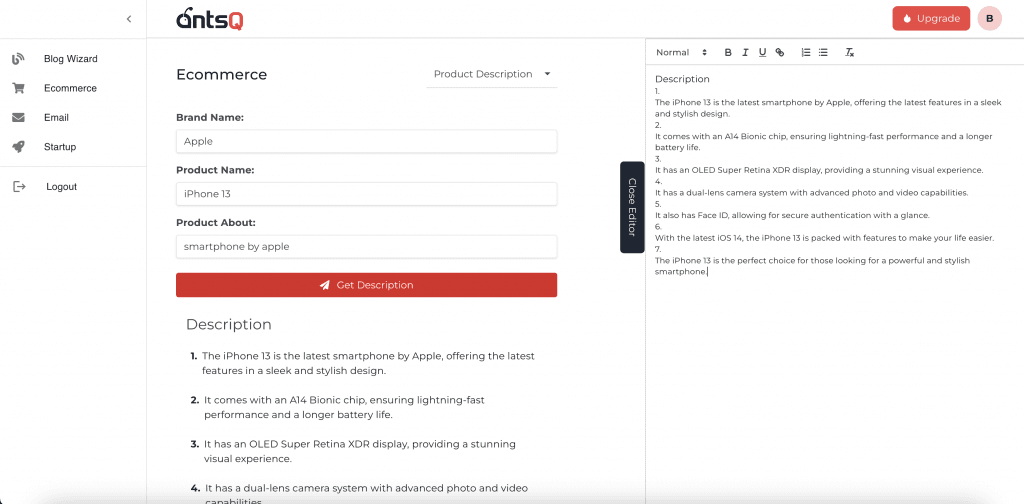Click the Logout arrow icon
Viewport: 1024px width, 504px height.
pos(19,187)
